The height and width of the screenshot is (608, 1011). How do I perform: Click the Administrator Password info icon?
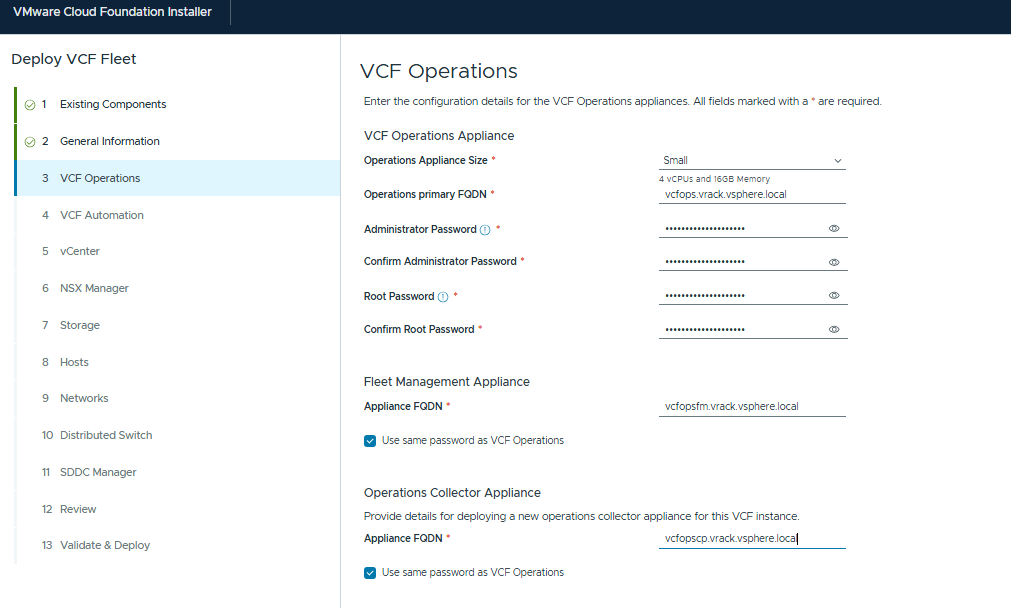[x=485, y=230]
